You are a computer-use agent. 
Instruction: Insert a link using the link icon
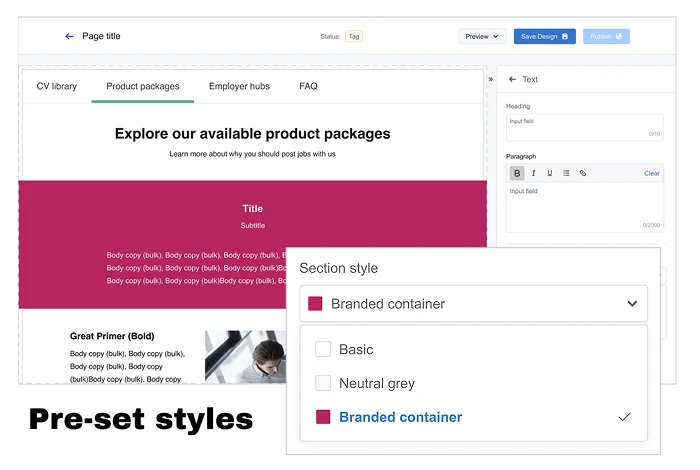(583, 173)
